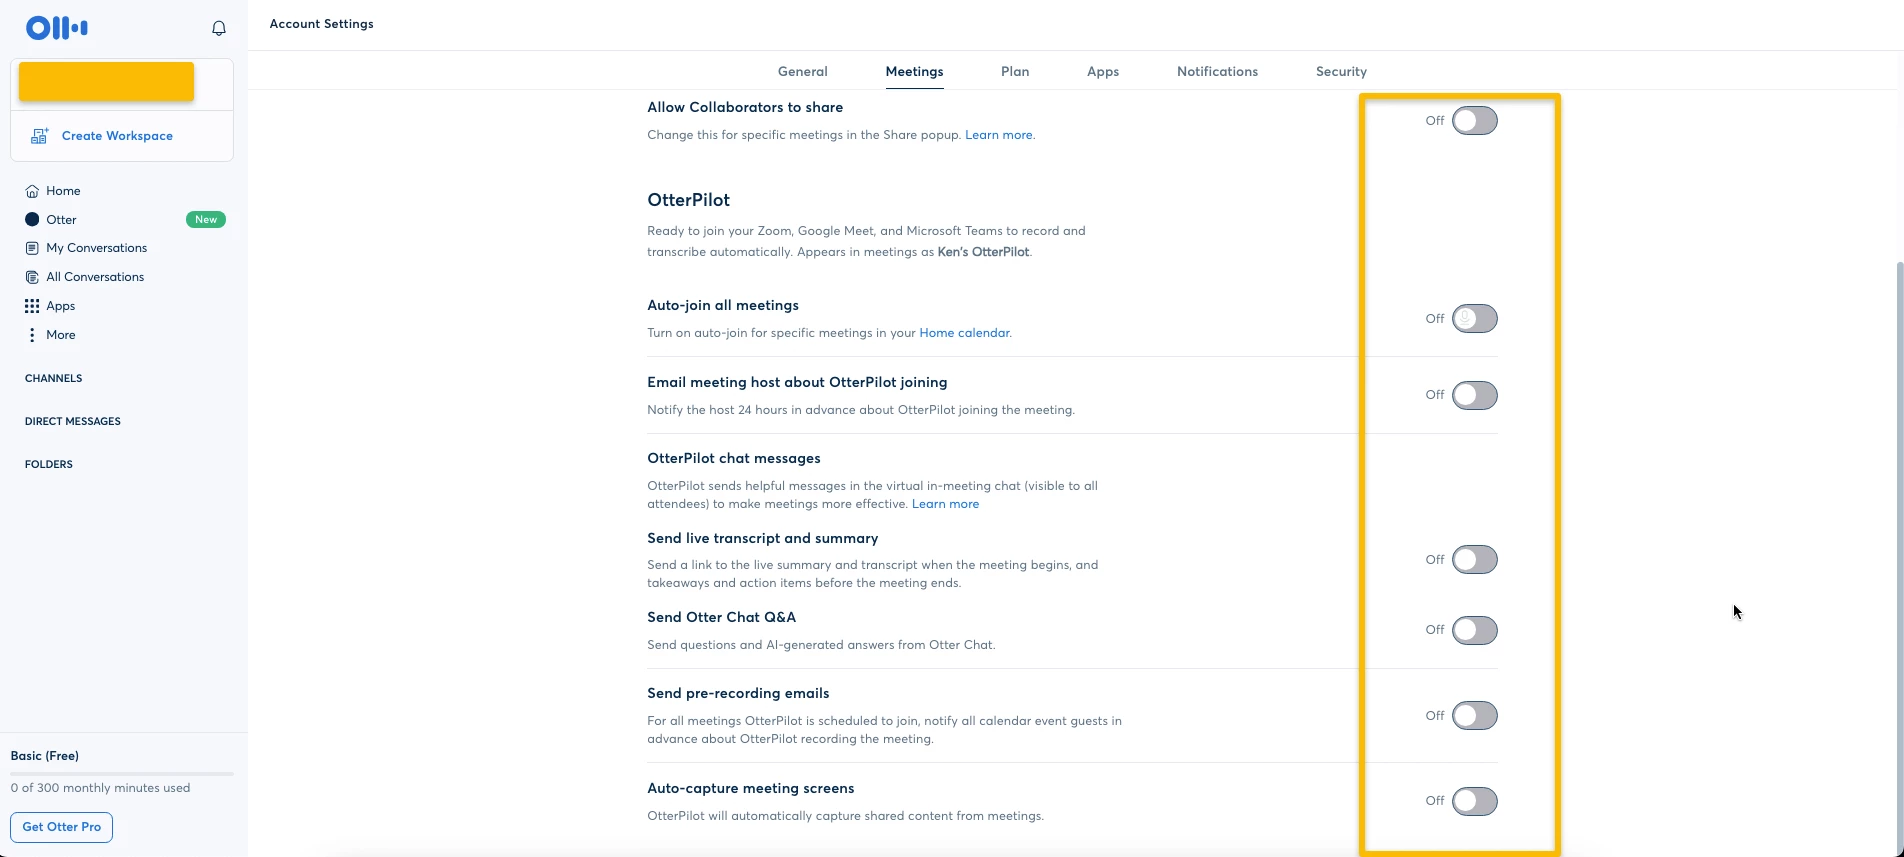Click the Get Otter Pro button
Screen dimensions: 1904x857
click(62, 827)
